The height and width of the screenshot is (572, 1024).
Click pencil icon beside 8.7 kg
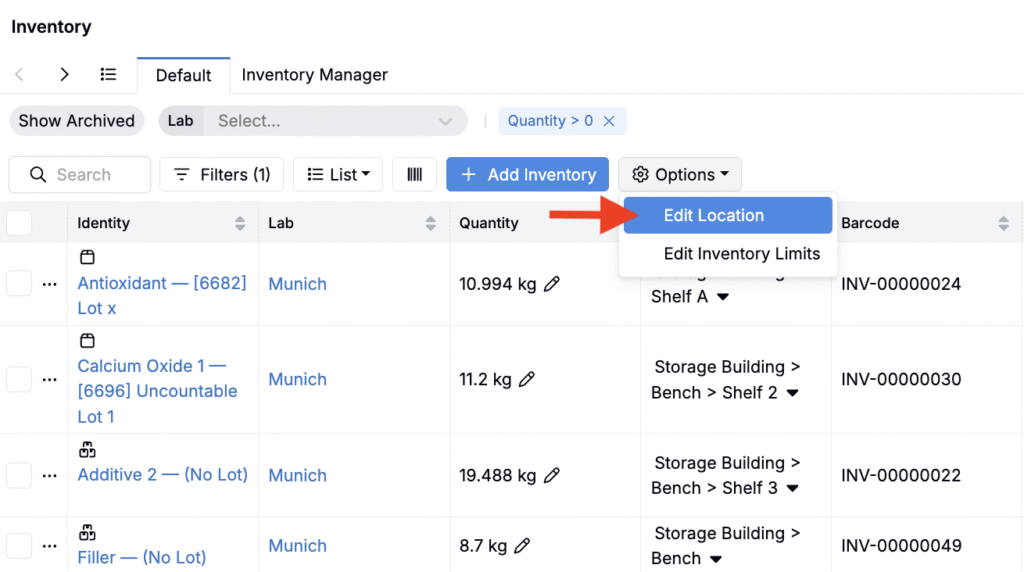click(x=521, y=546)
